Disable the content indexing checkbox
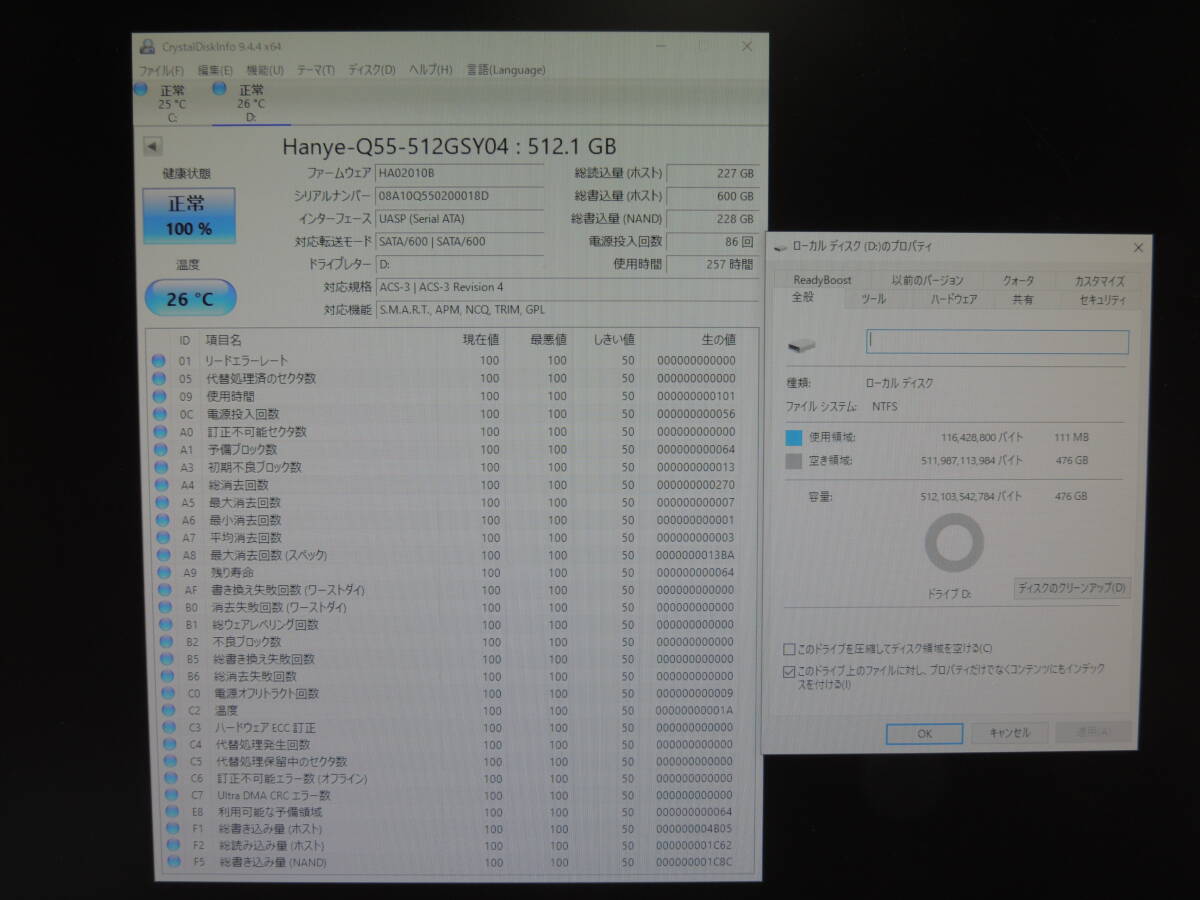The image size is (1200, 900). point(790,671)
